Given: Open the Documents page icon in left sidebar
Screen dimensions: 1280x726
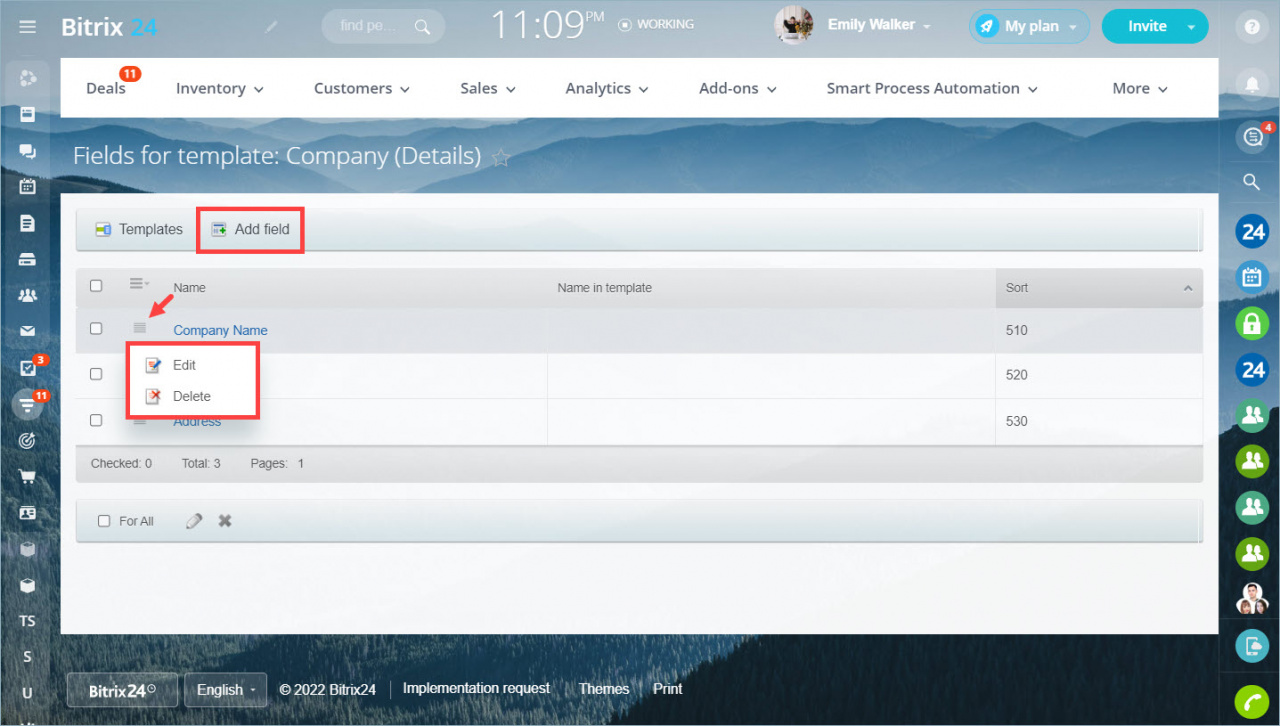Looking at the screenshot, I should point(28,223).
